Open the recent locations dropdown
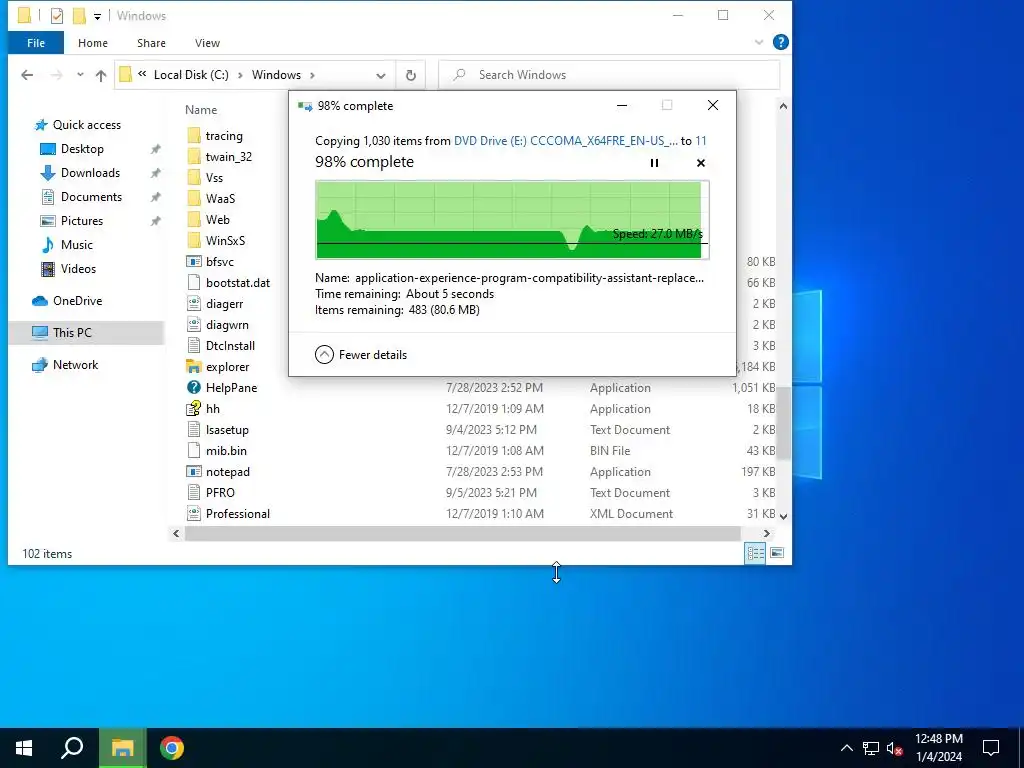Image resolution: width=1024 pixels, height=768 pixels. [x=80, y=75]
